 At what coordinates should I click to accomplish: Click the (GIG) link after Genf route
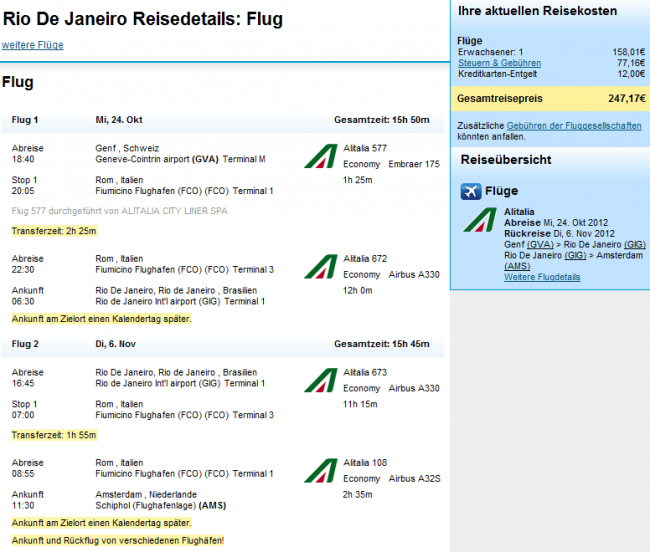(635, 244)
